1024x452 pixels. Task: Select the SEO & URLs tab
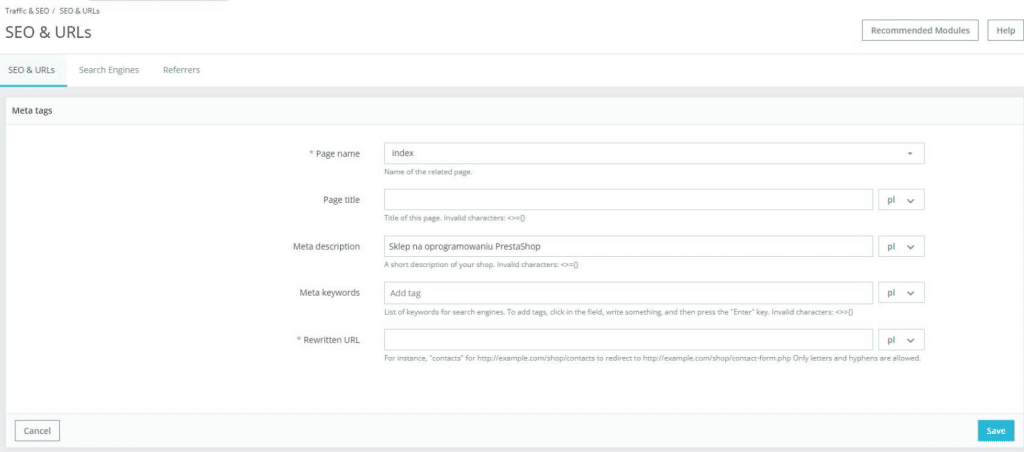[x=33, y=70]
